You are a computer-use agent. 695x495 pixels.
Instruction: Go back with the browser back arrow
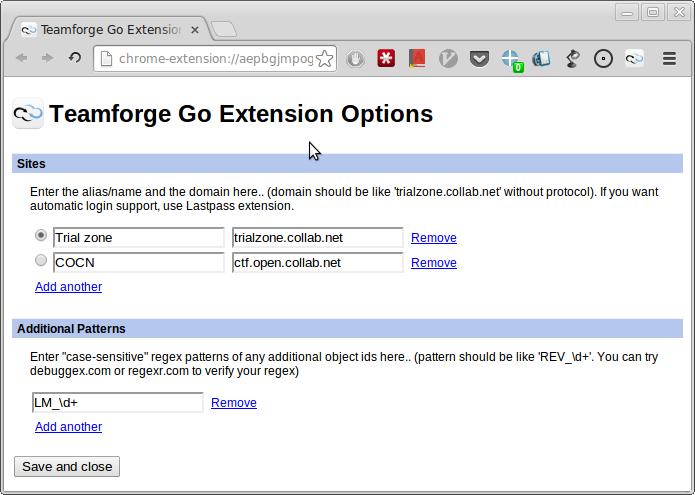(21, 58)
